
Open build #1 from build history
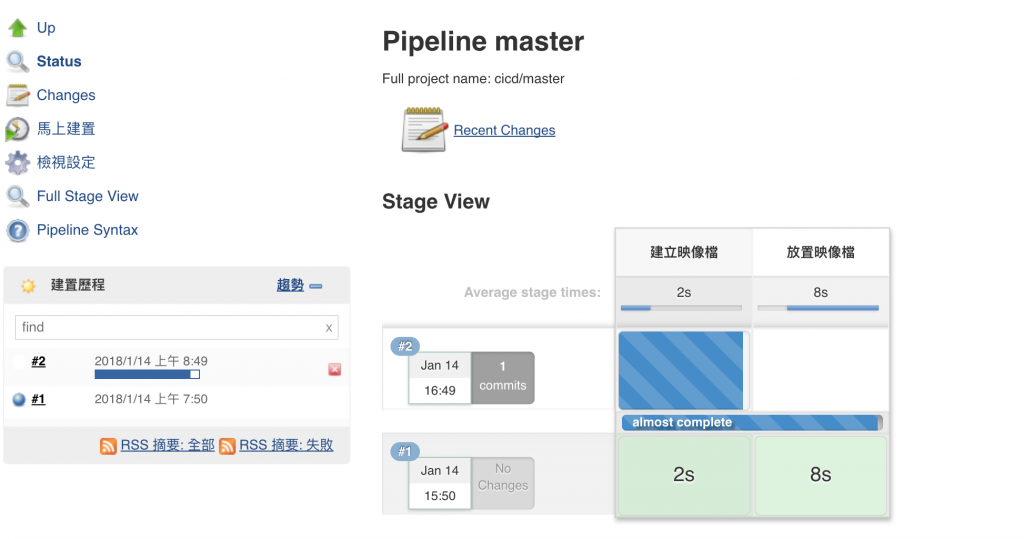(x=38, y=399)
